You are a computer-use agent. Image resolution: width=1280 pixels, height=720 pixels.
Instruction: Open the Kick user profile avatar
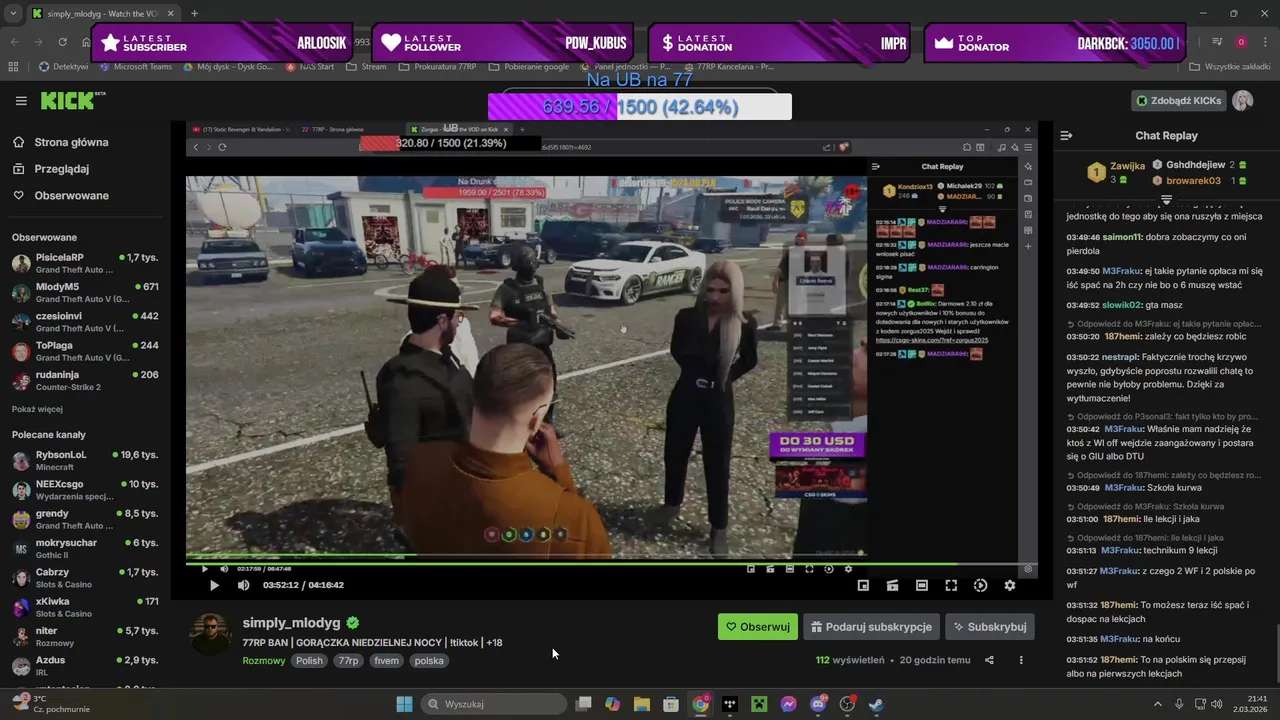point(1242,100)
